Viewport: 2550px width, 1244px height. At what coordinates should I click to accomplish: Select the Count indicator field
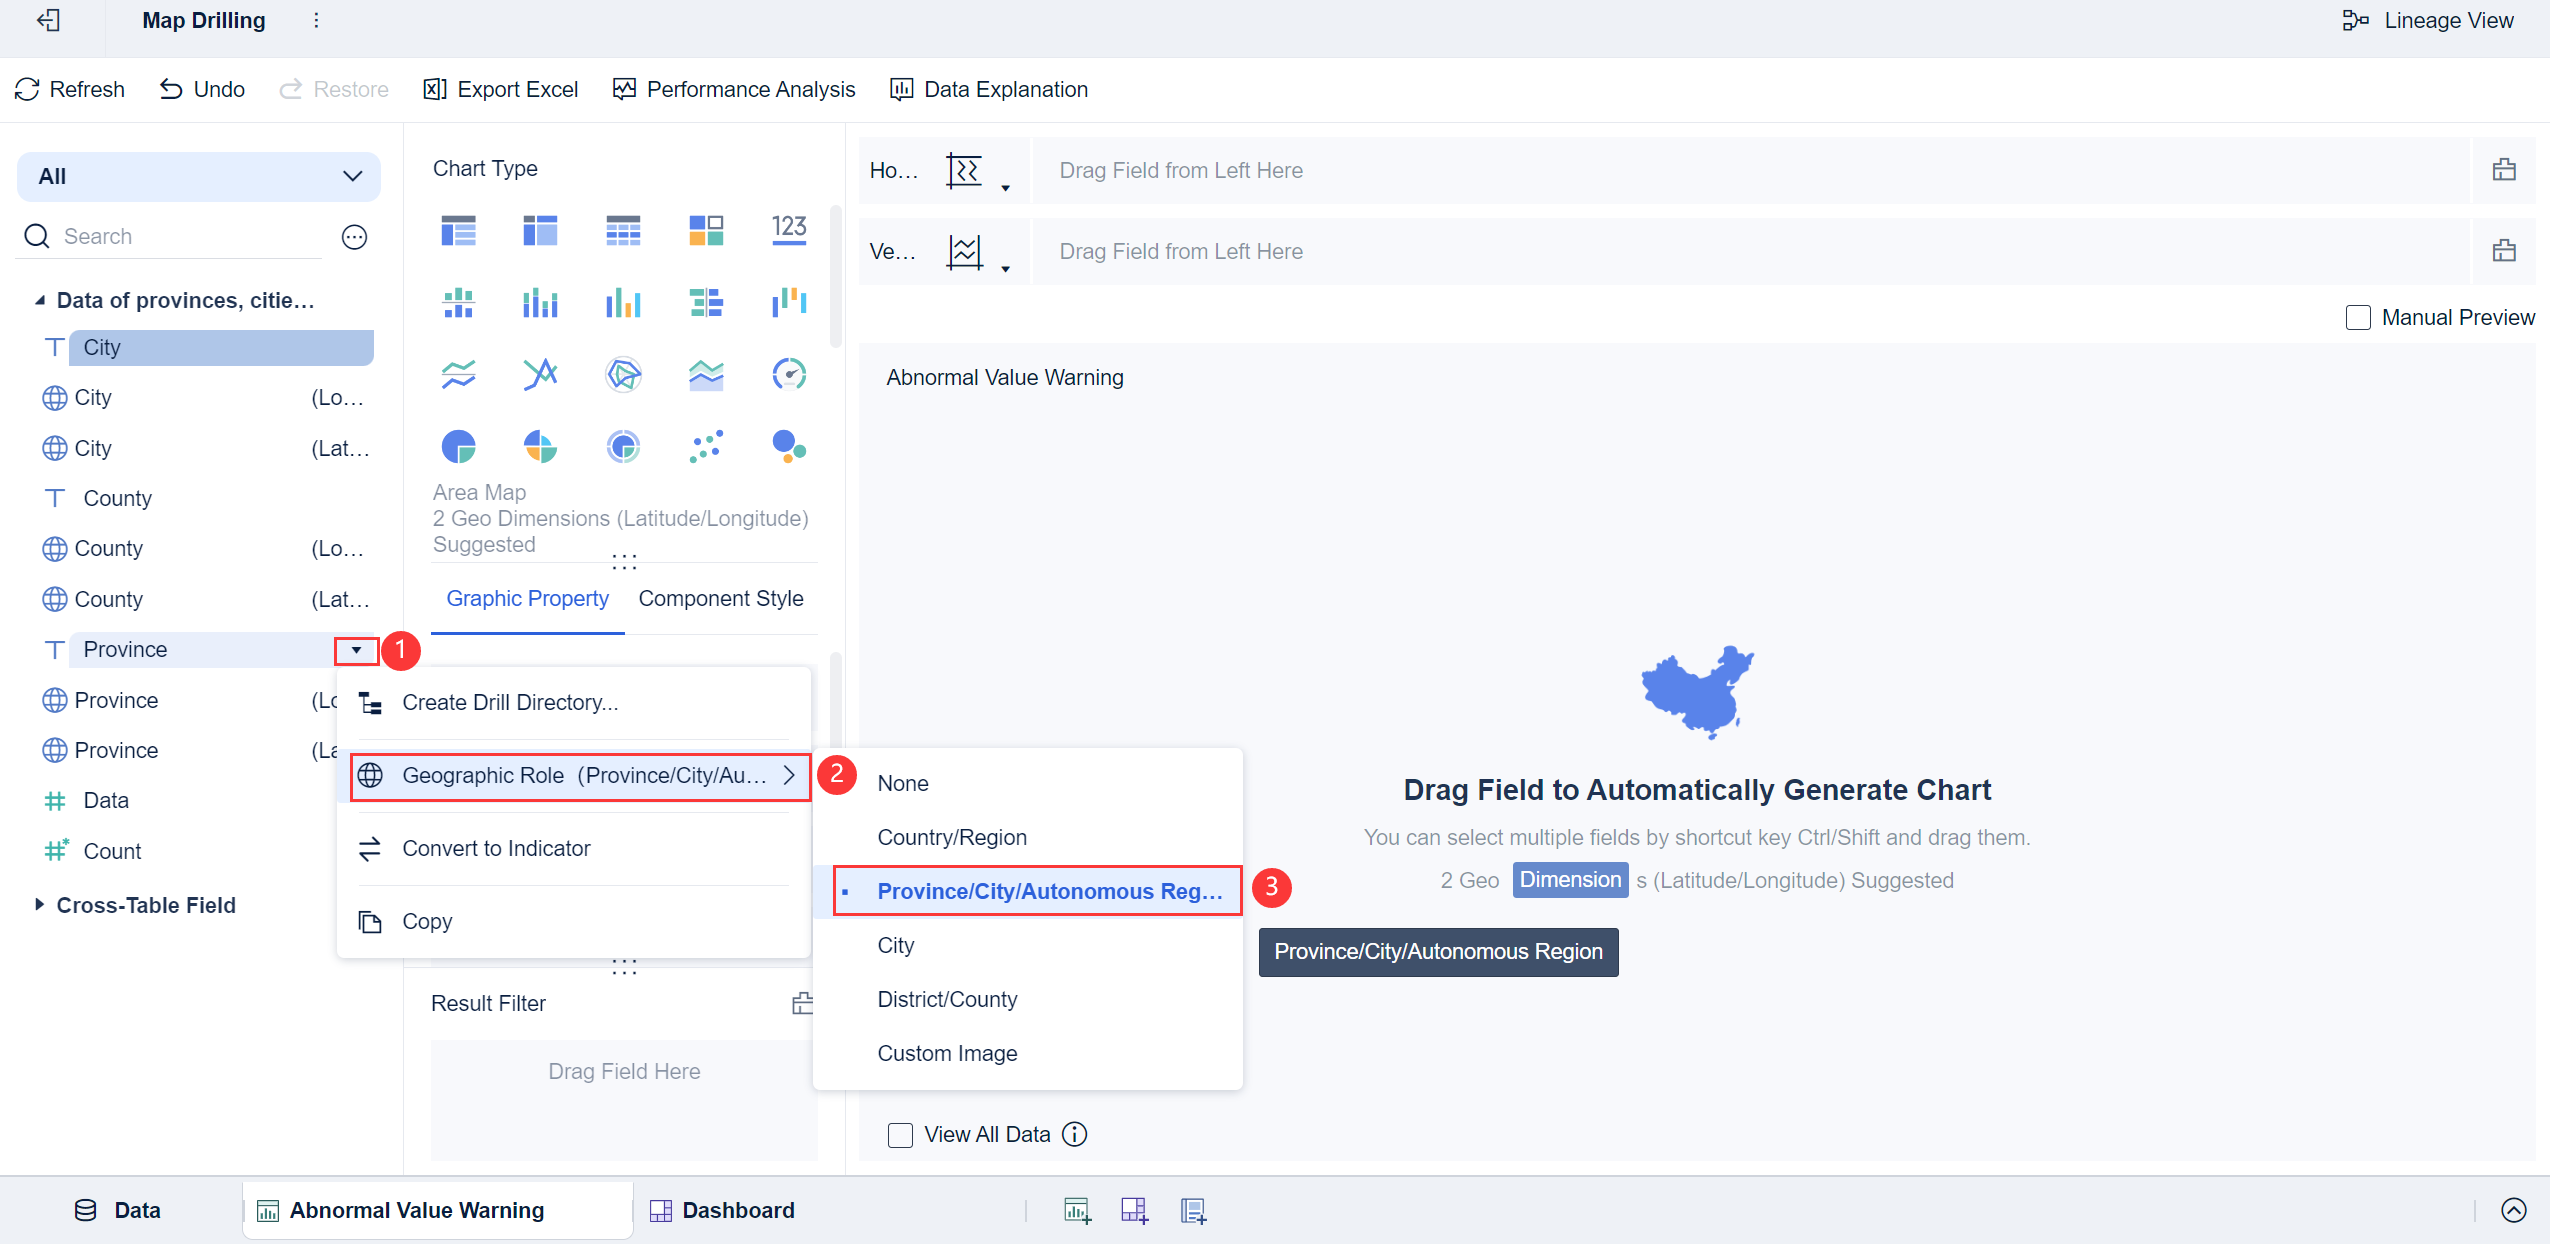tap(112, 852)
